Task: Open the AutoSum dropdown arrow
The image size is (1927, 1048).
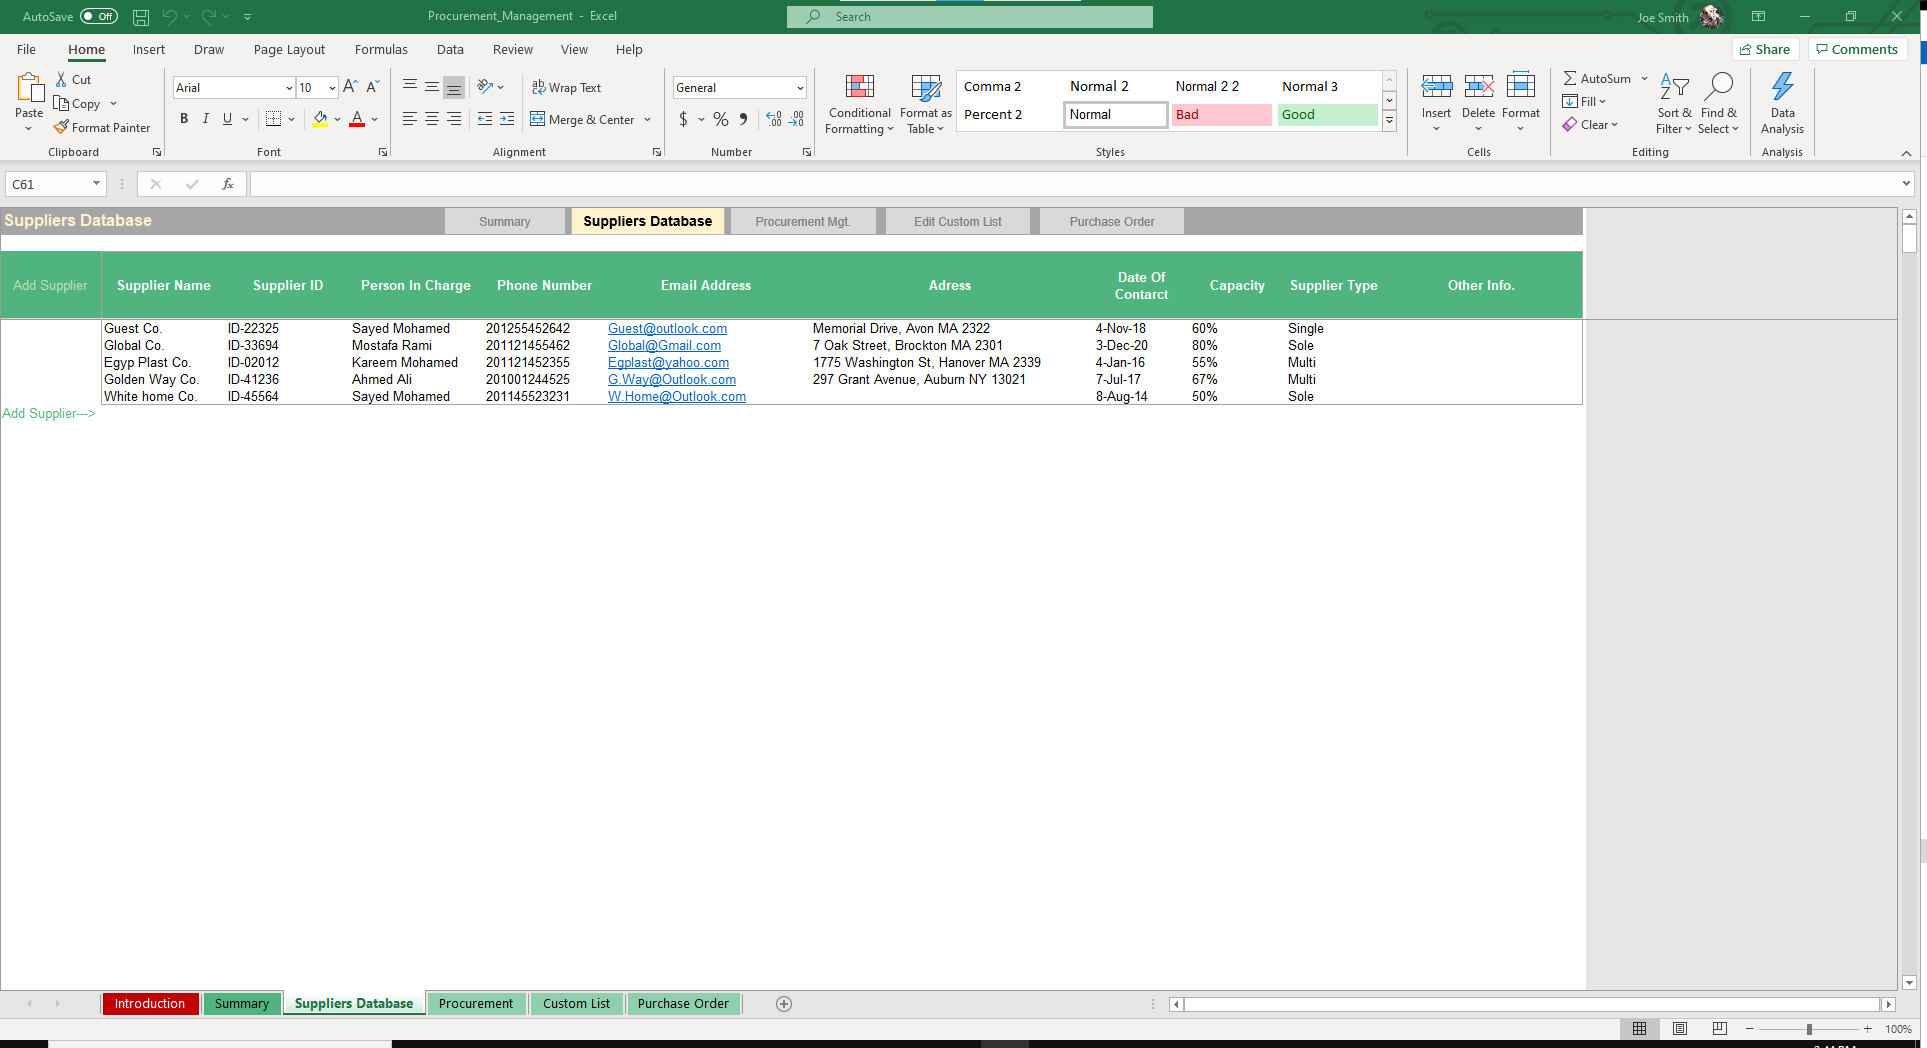Action: [x=1644, y=78]
